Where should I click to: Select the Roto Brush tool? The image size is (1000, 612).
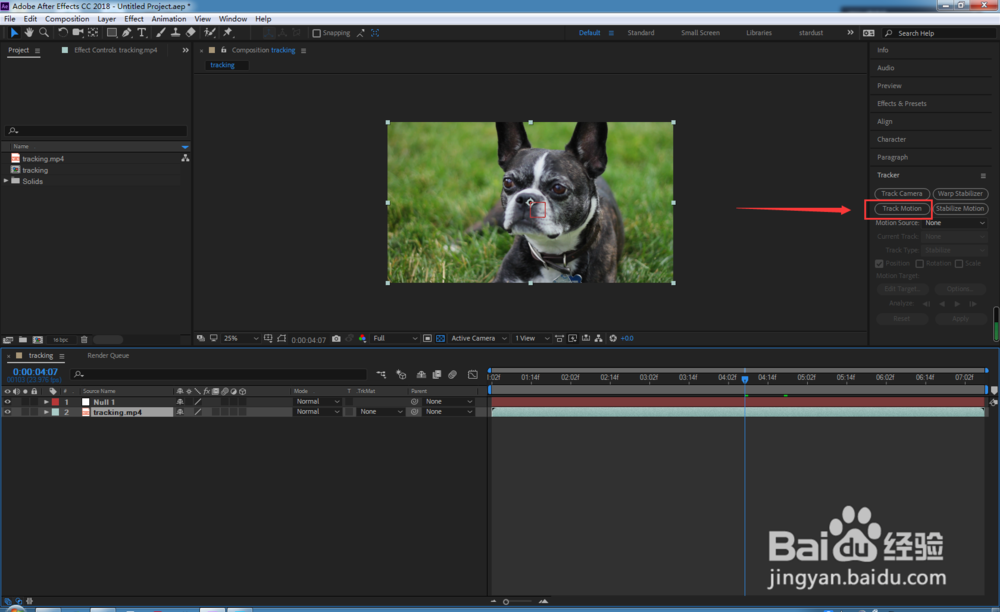point(209,33)
